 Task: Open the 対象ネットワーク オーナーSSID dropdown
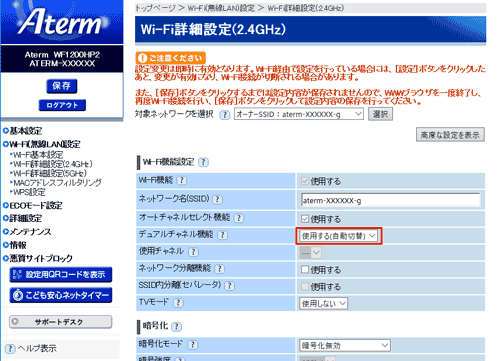[299, 114]
